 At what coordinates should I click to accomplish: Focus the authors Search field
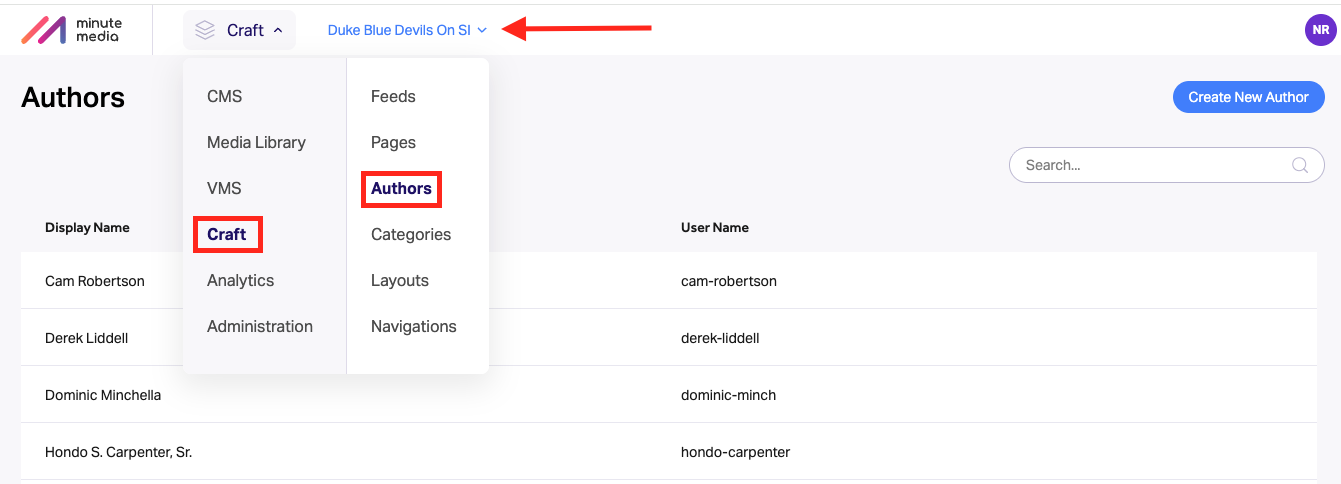tap(1167, 165)
